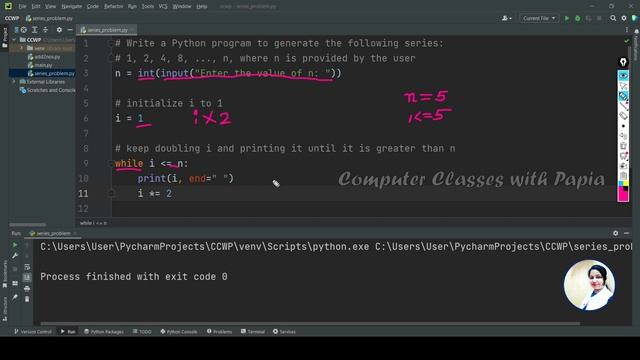Open main.py in project tree

pos(40,65)
